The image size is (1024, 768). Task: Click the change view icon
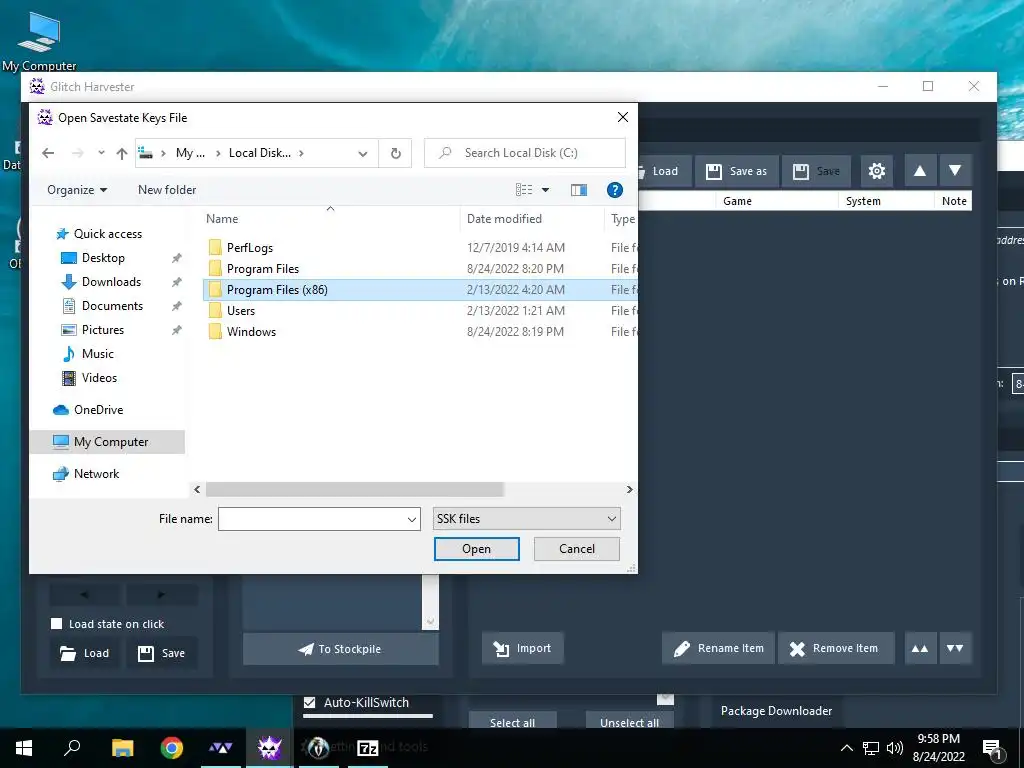point(524,190)
